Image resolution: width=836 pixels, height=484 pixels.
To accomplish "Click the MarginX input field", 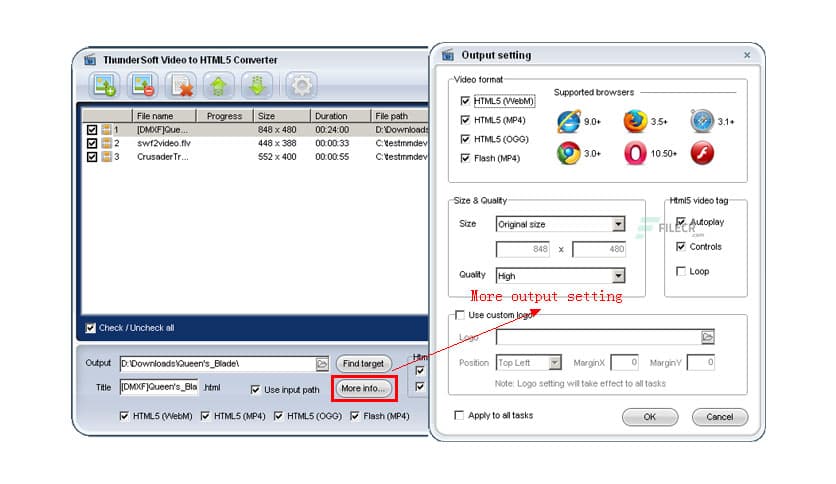I will [624, 362].
